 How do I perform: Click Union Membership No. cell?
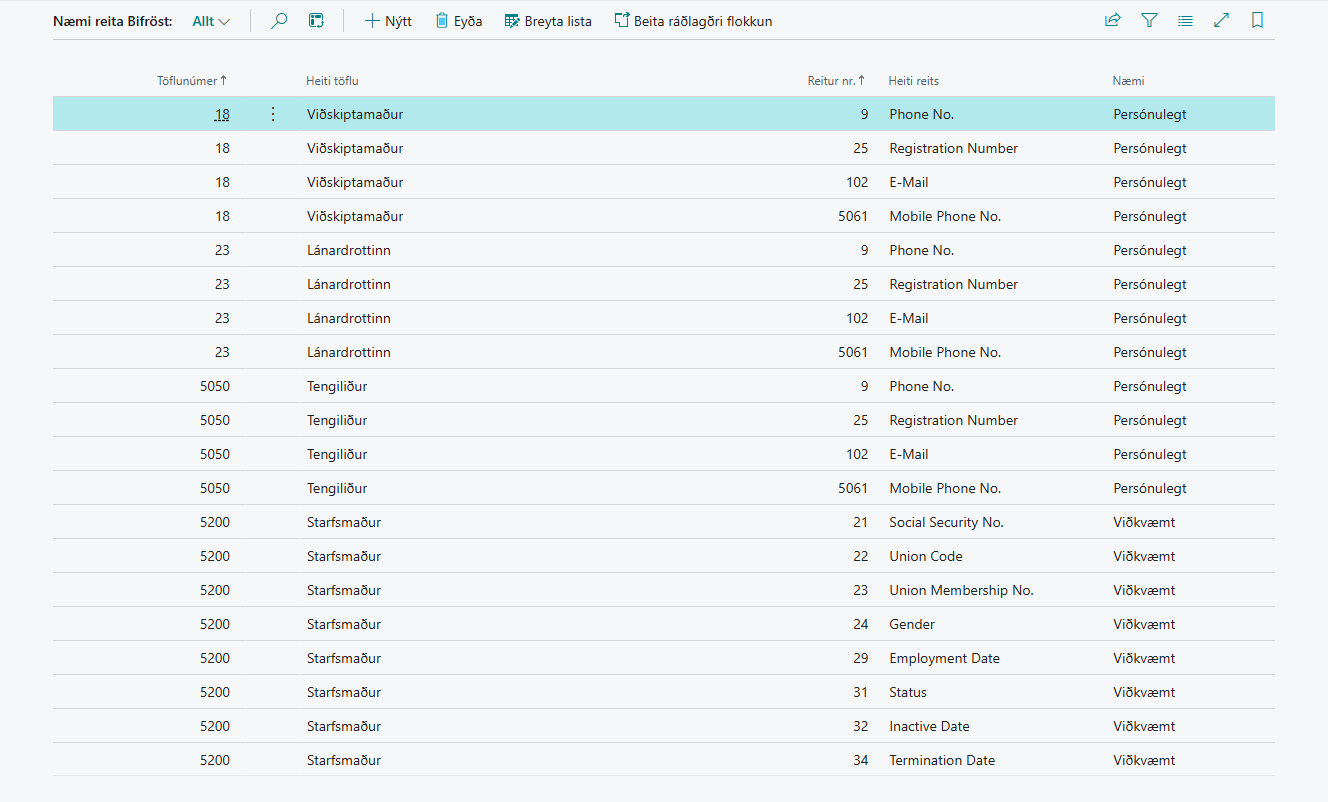961,590
